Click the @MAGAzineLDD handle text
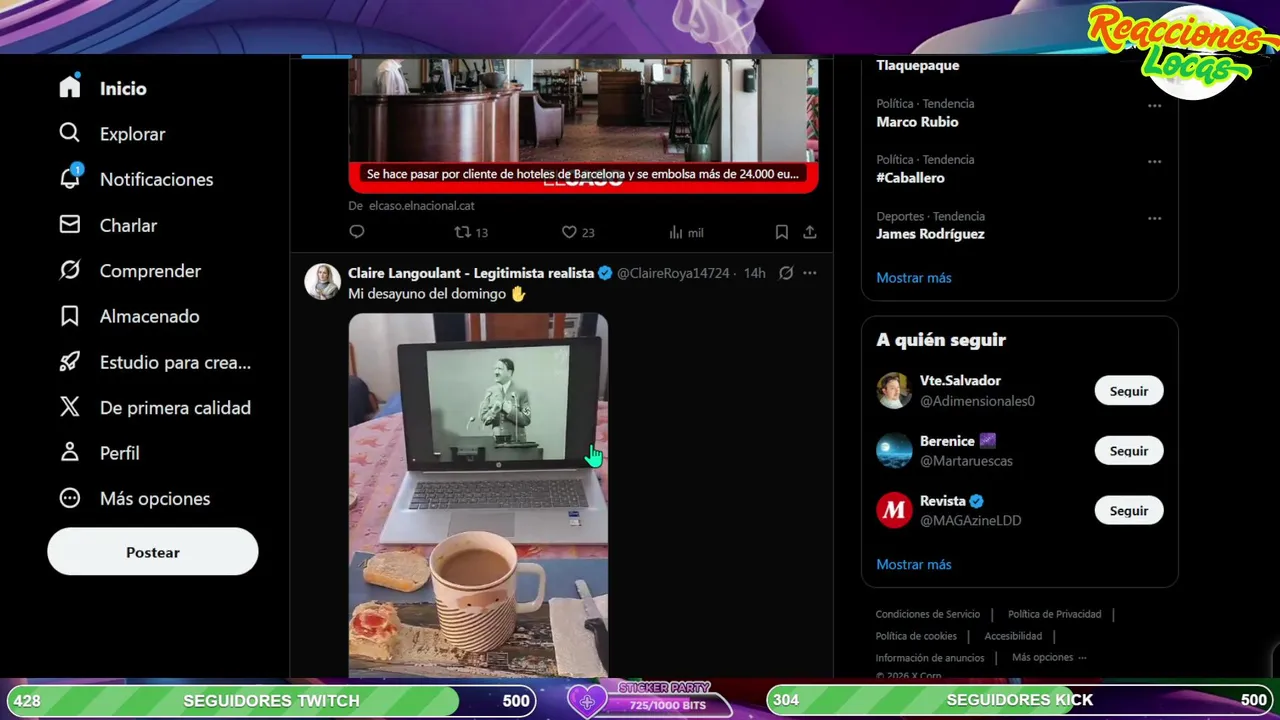The height and width of the screenshot is (720, 1280). (970, 521)
